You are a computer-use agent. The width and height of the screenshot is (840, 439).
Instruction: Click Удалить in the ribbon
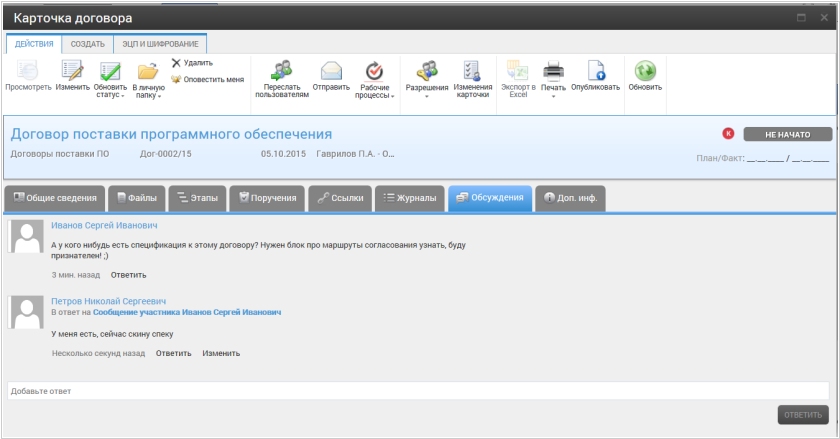click(191, 62)
